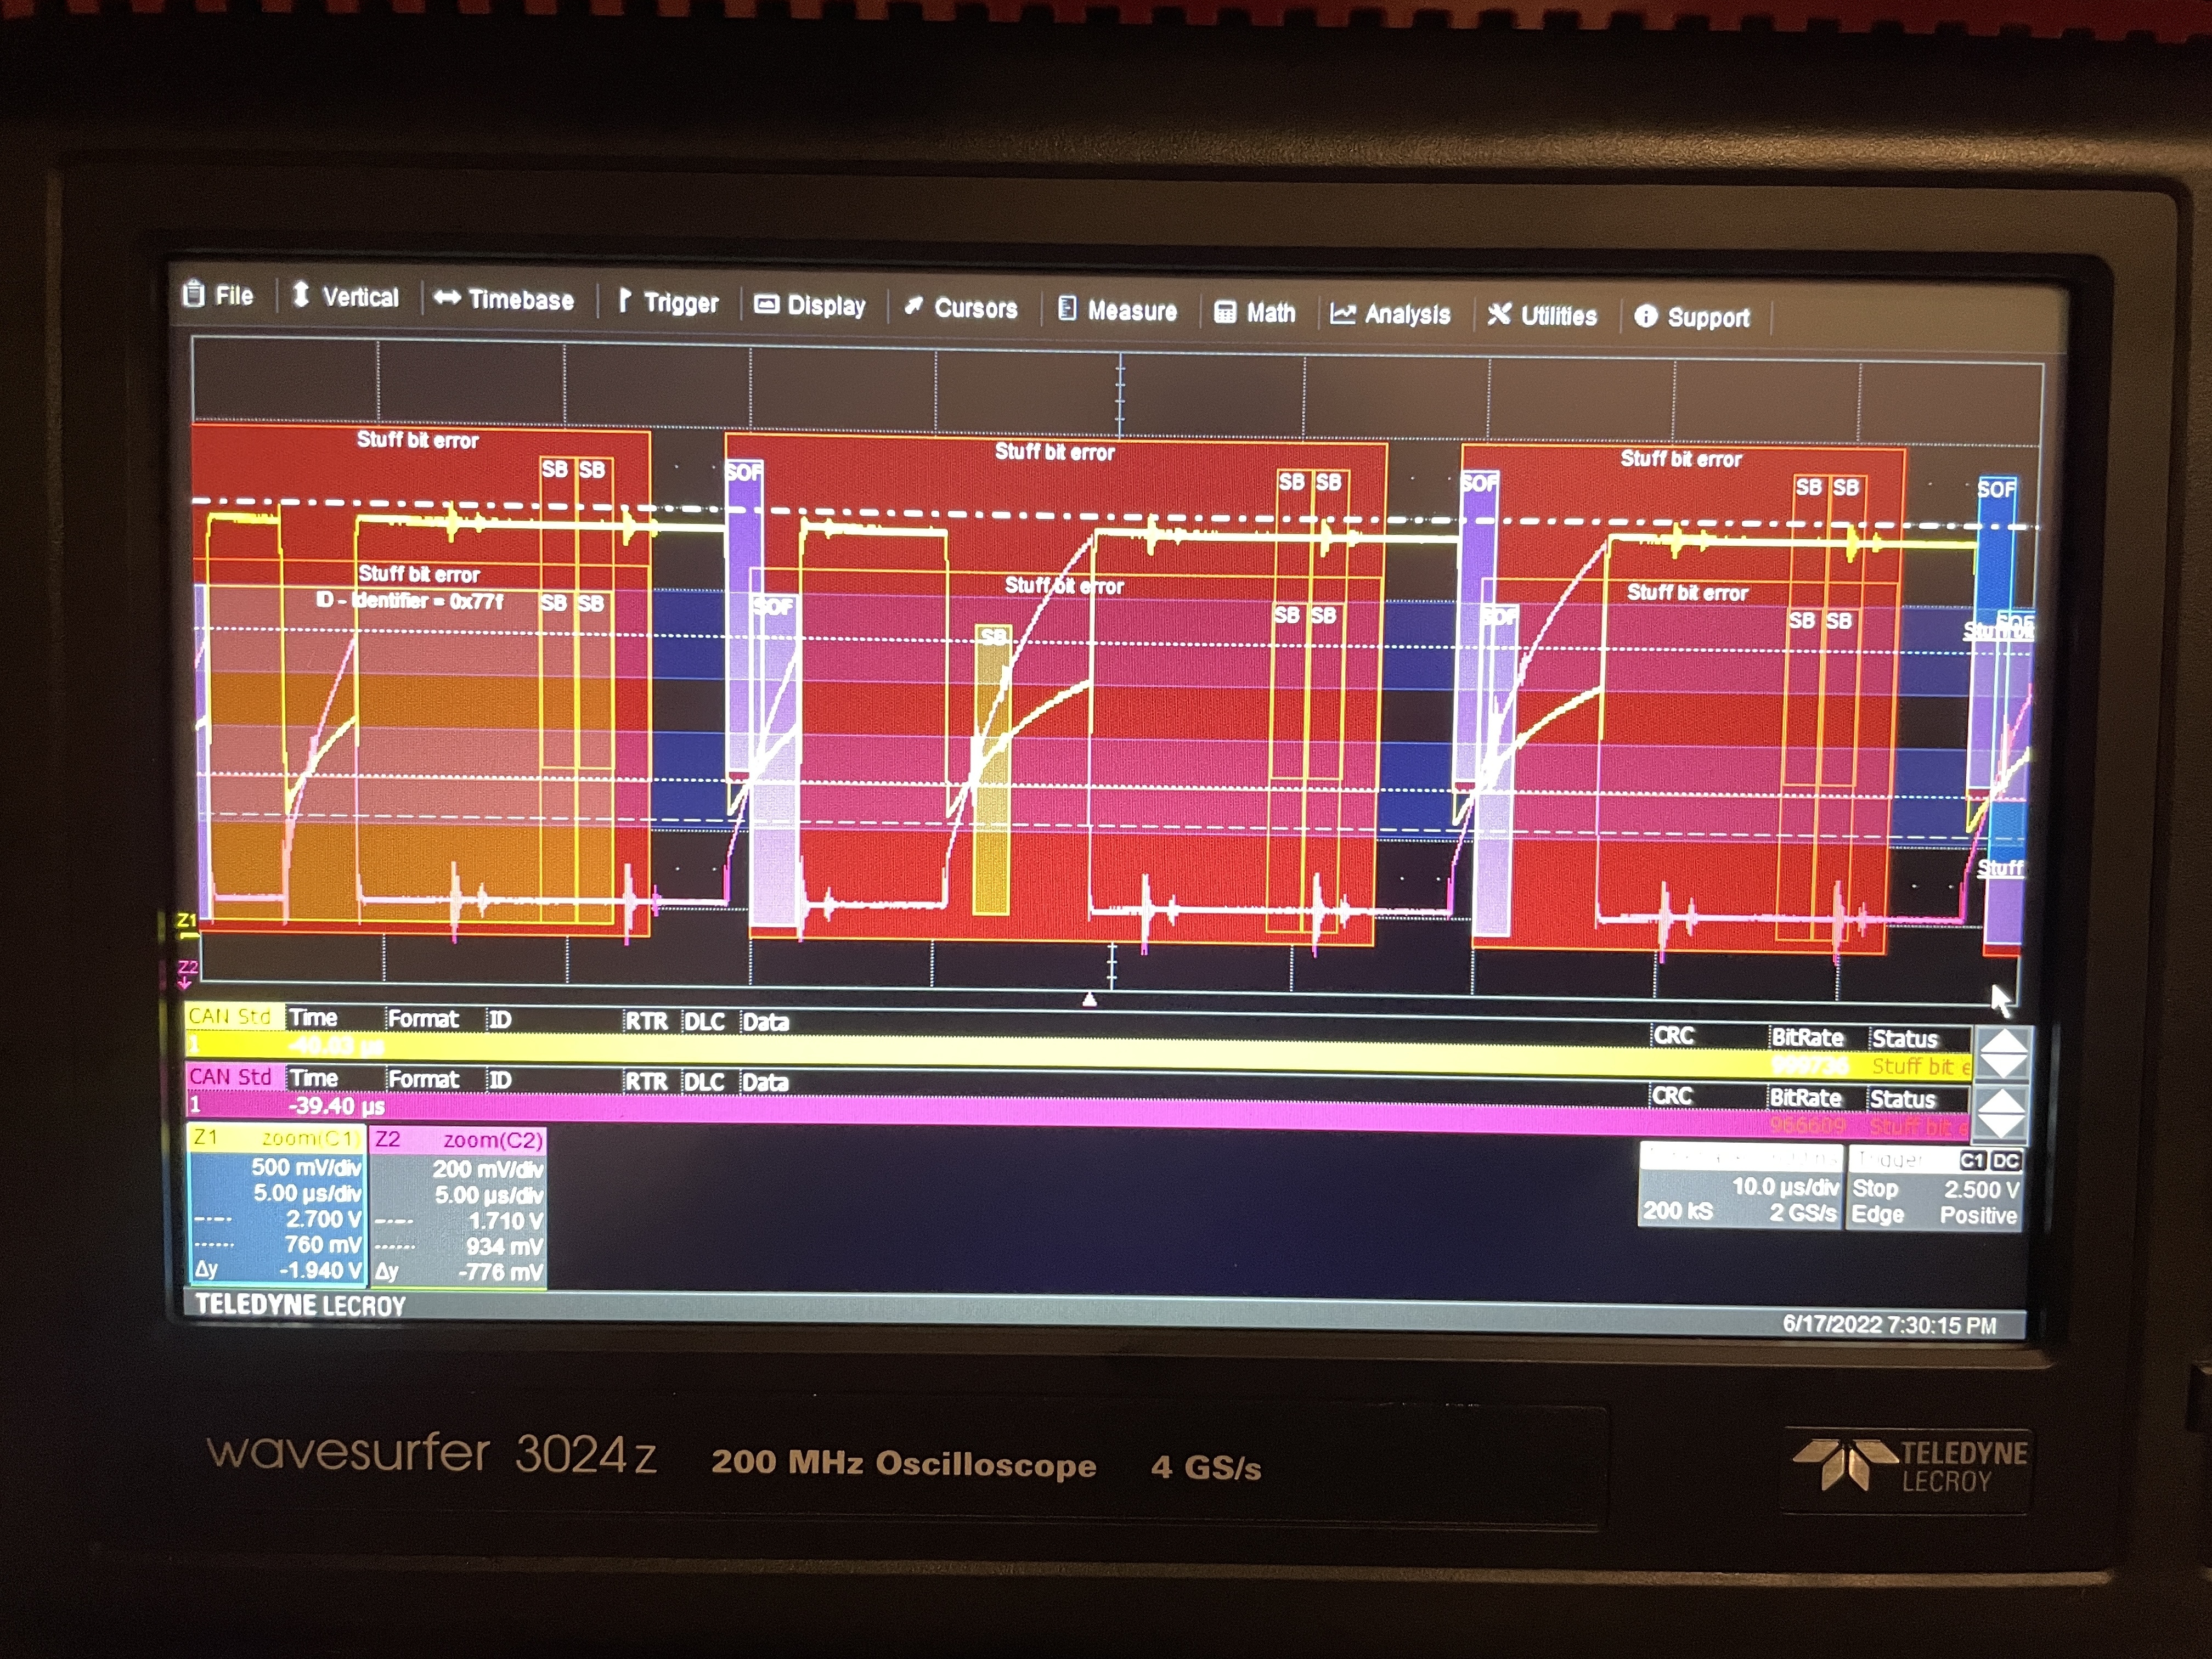Open the Analysis menu
Viewport: 2212px width, 1659px height.
tap(1390, 315)
